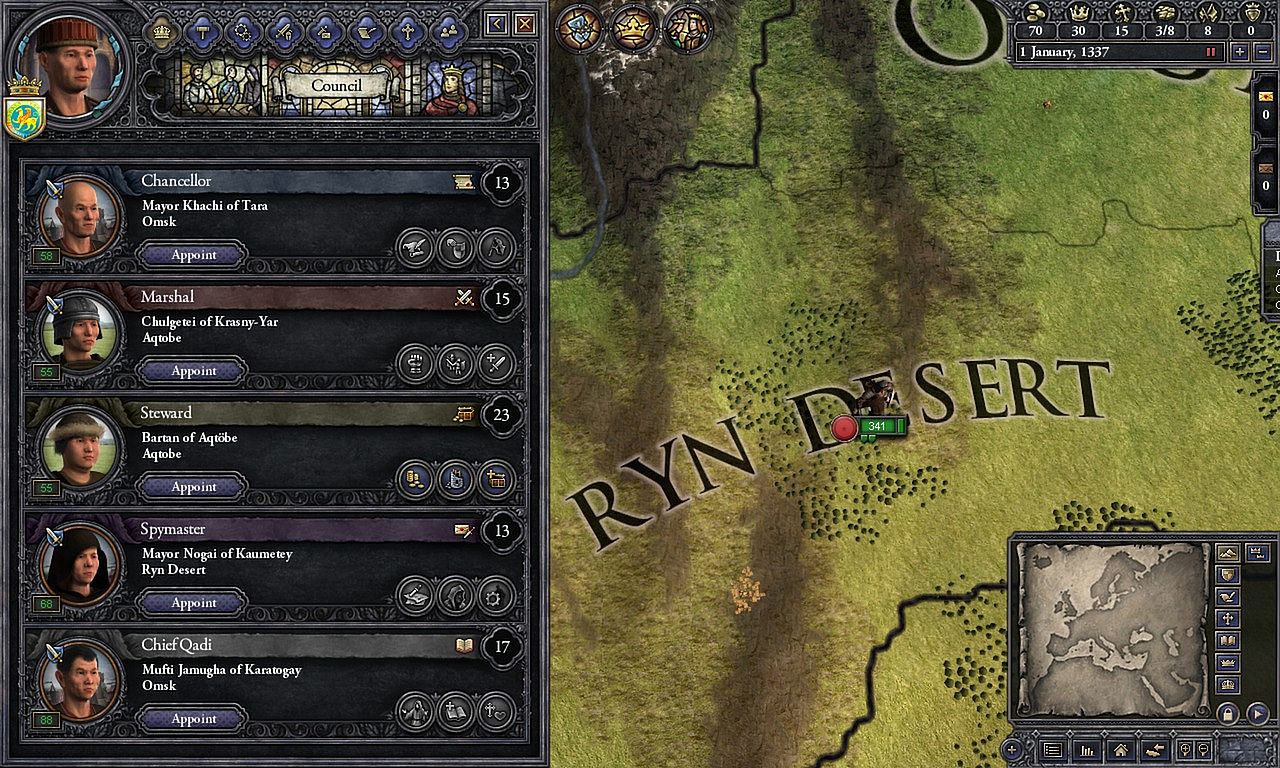Screen dimensions: 1280x768
Task: Collapse the Council panel with the left arrow
Action: coord(496,24)
